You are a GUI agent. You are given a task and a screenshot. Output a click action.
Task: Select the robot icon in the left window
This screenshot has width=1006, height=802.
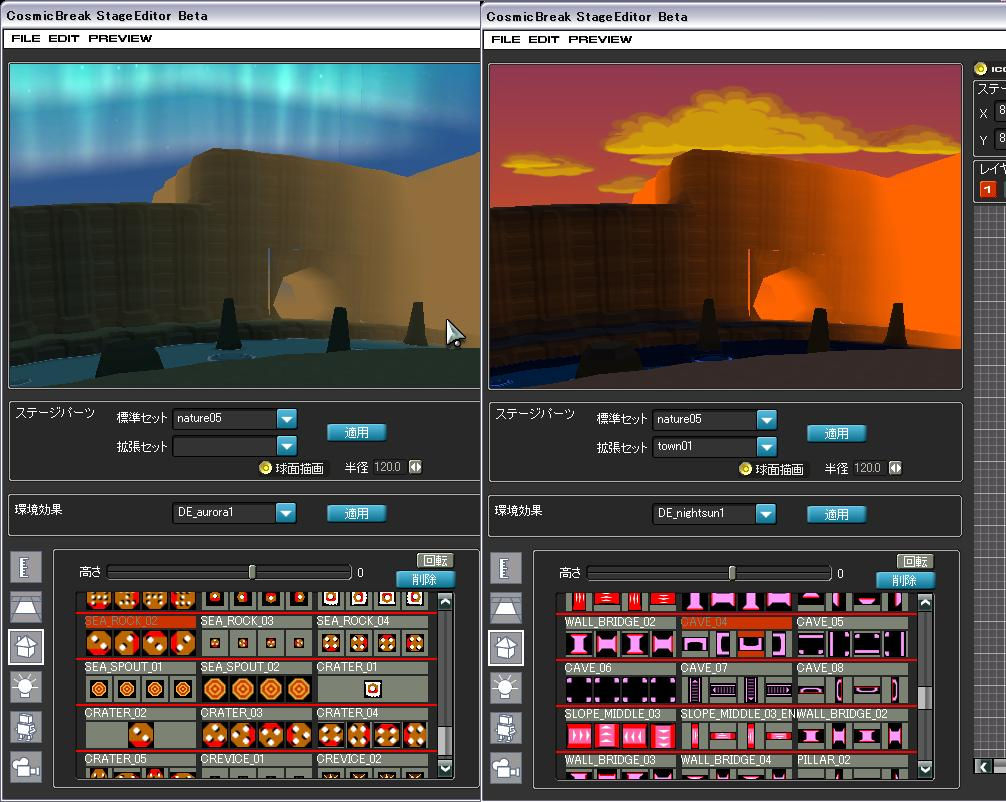[x=26, y=727]
